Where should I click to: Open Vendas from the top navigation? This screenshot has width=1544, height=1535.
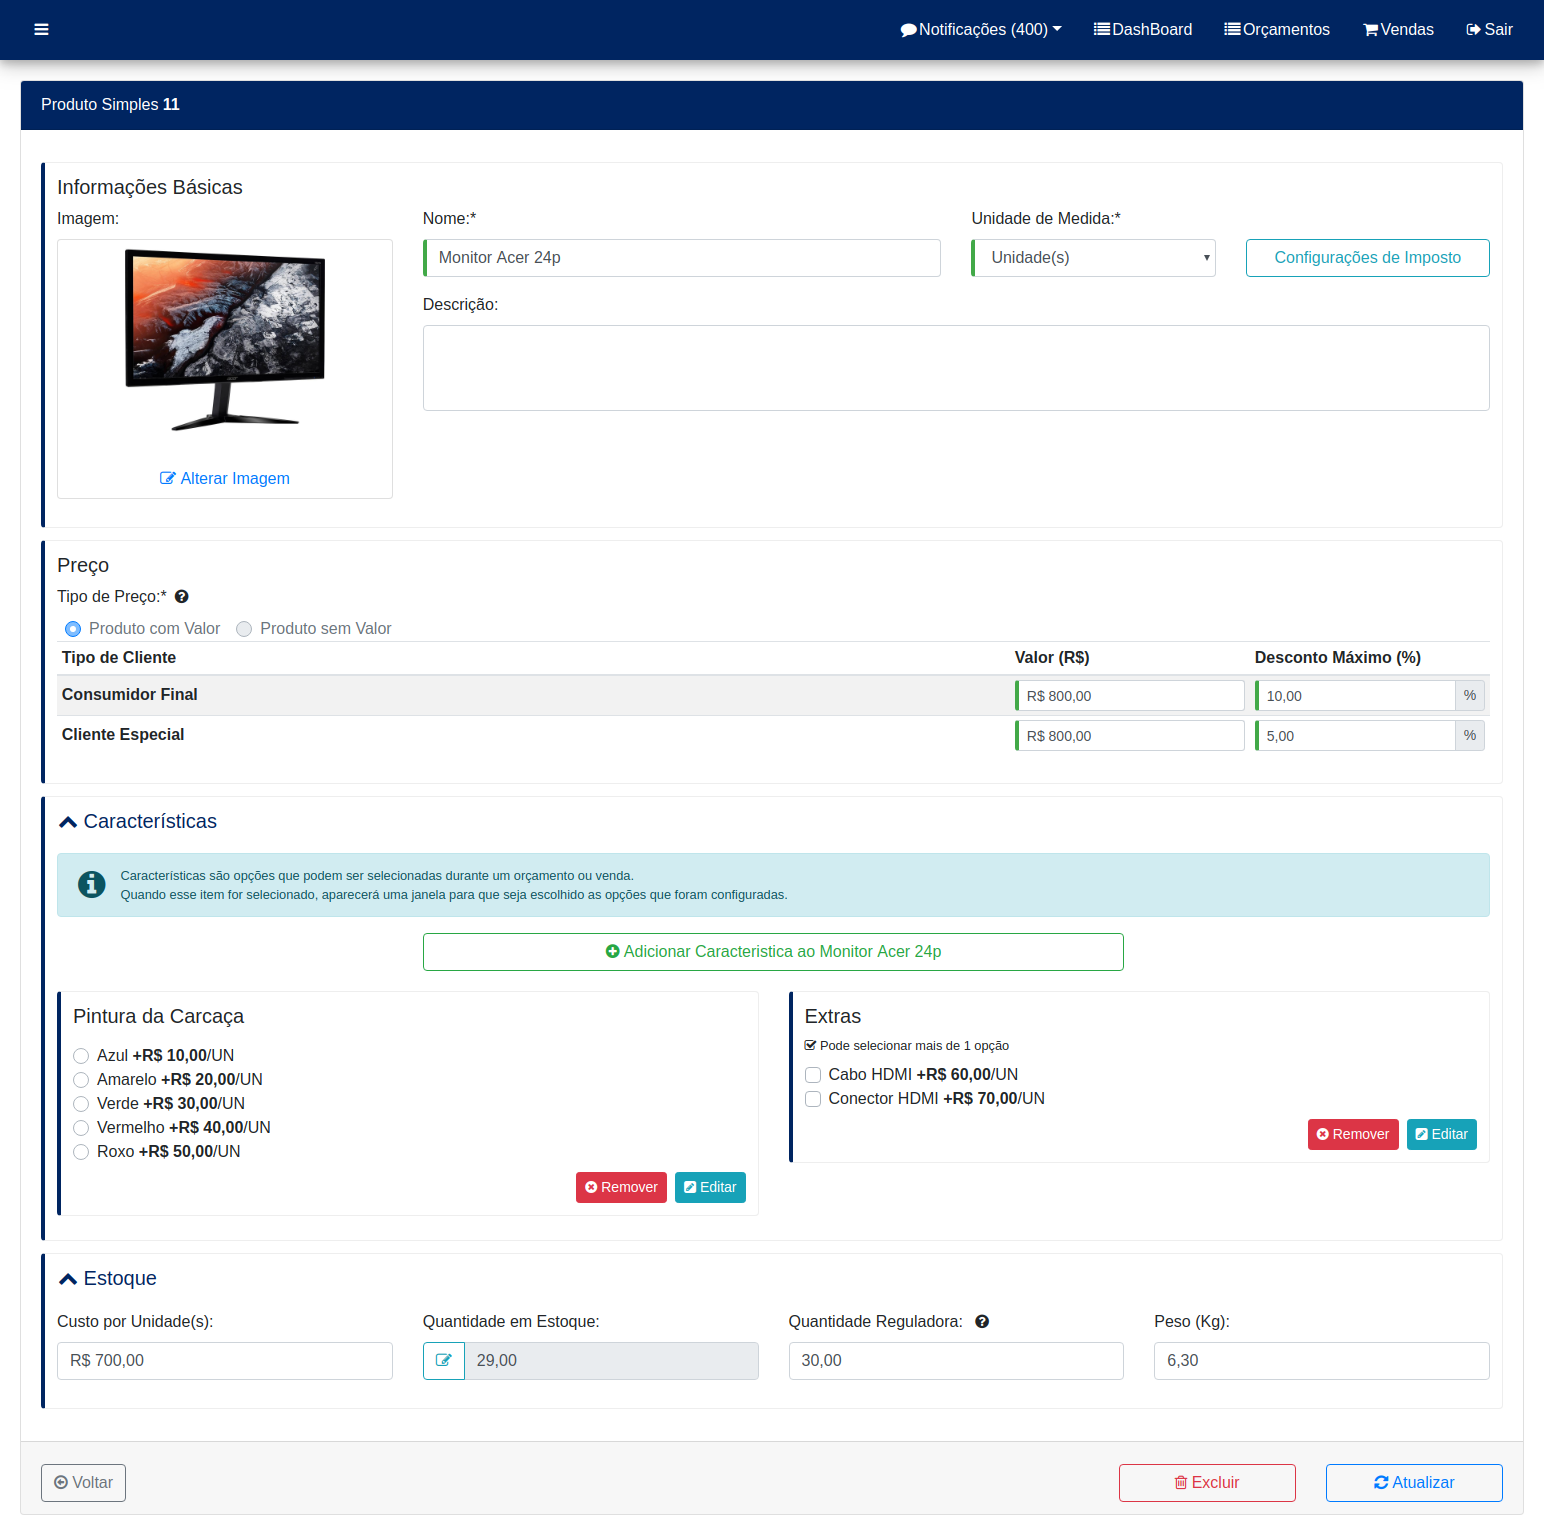click(x=1398, y=30)
